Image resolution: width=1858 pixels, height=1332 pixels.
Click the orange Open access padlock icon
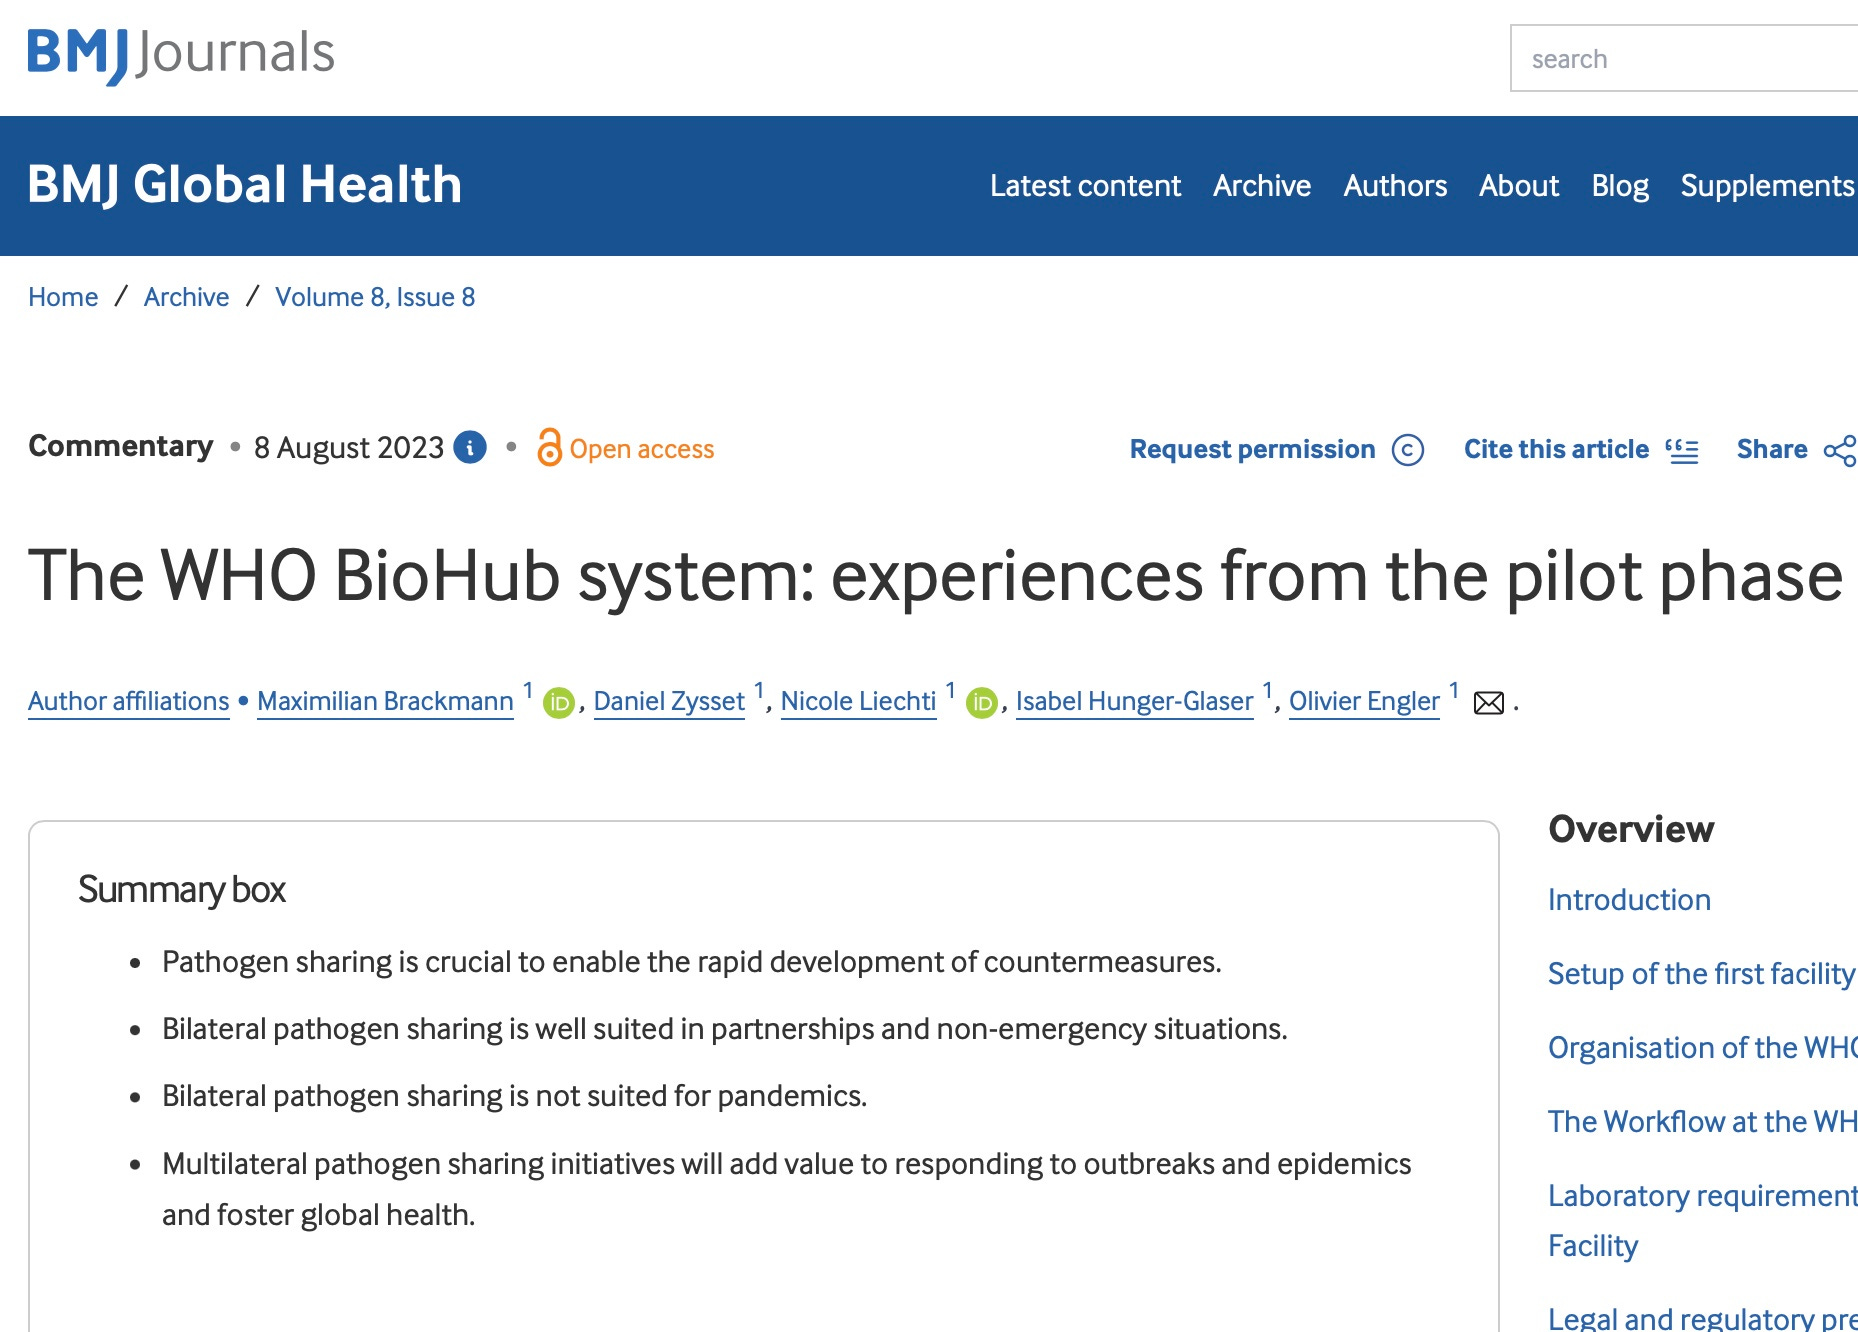pyautogui.click(x=549, y=447)
